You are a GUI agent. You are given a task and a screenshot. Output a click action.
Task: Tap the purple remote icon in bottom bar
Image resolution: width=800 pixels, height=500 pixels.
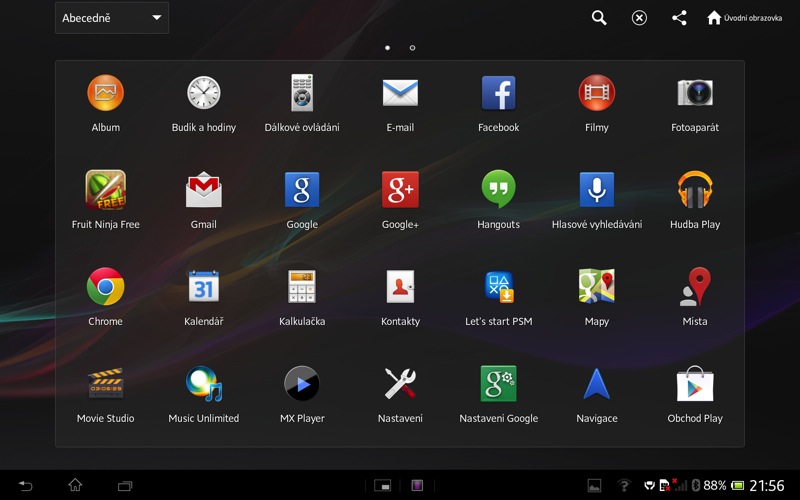coord(417,485)
